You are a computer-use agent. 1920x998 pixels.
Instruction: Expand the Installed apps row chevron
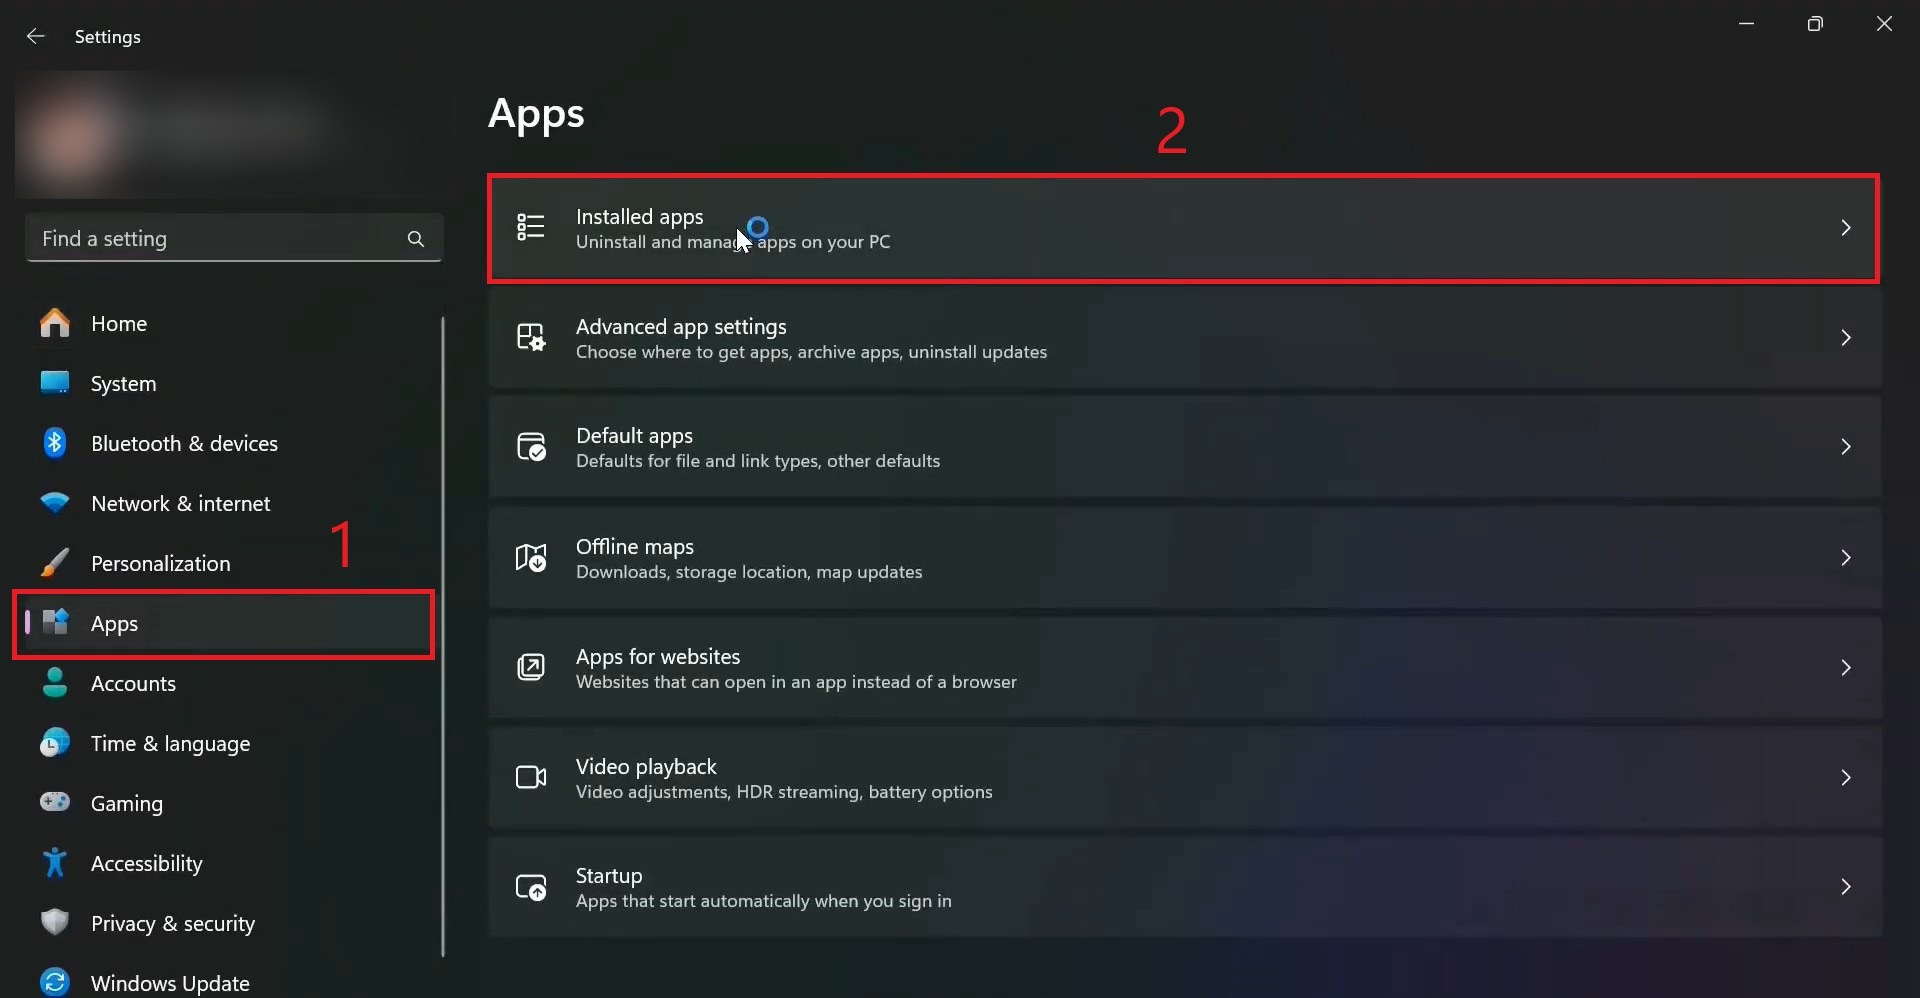tap(1846, 227)
